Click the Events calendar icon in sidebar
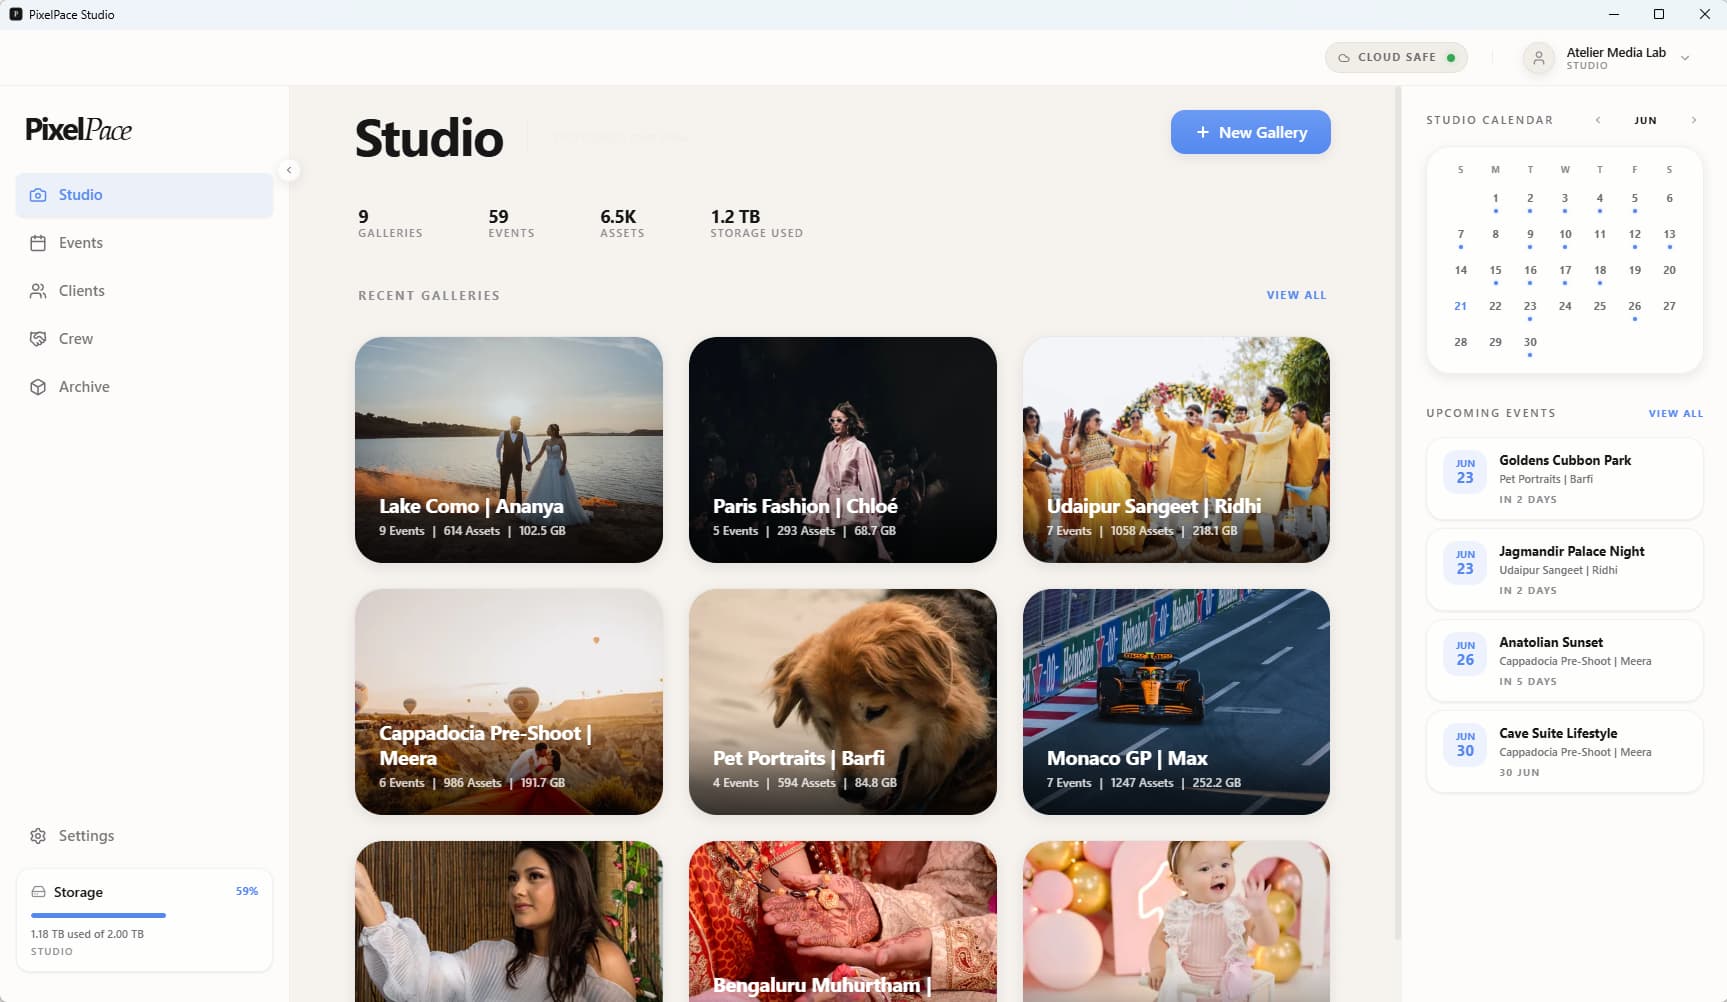Image resolution: width=1727 pixels, height=1002 pixels. (38, 243)
